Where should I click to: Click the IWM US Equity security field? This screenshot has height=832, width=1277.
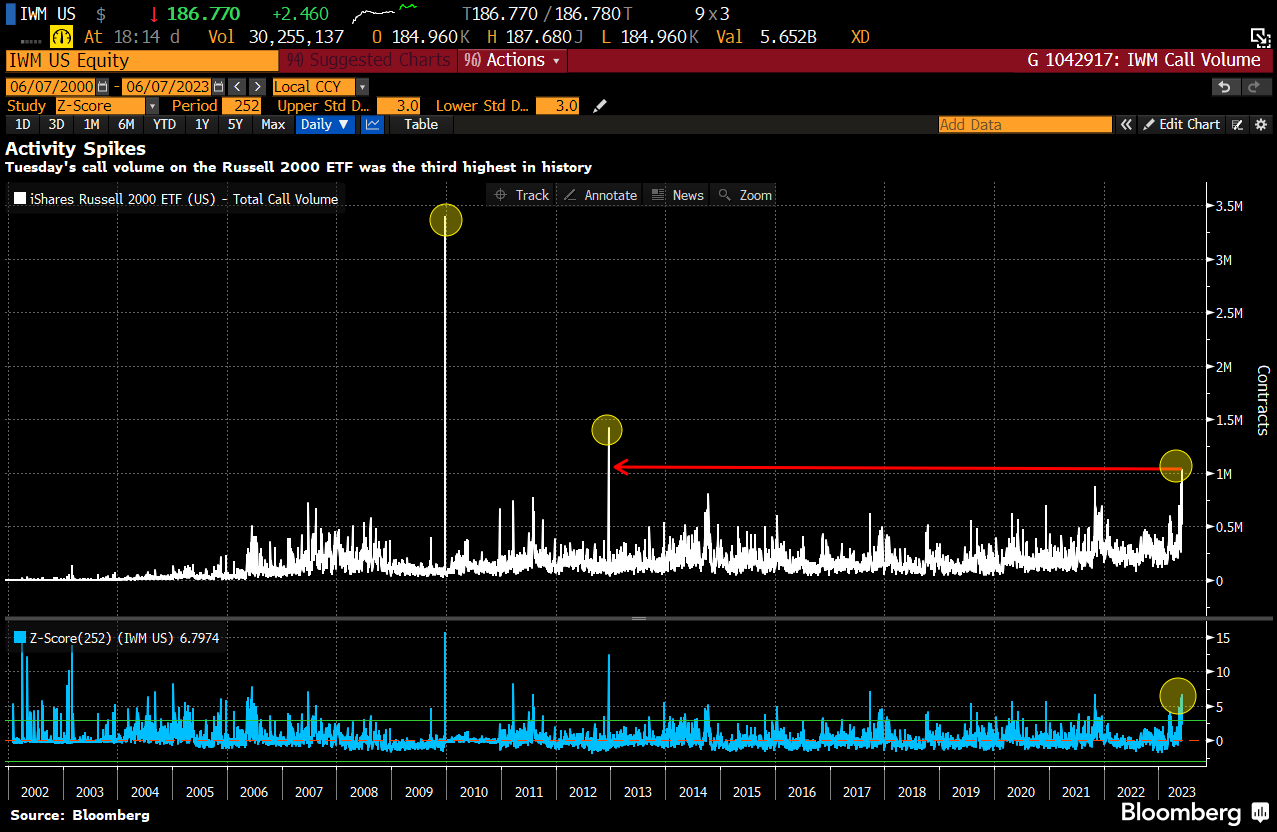pyautogui.click(x=141, y=60)
